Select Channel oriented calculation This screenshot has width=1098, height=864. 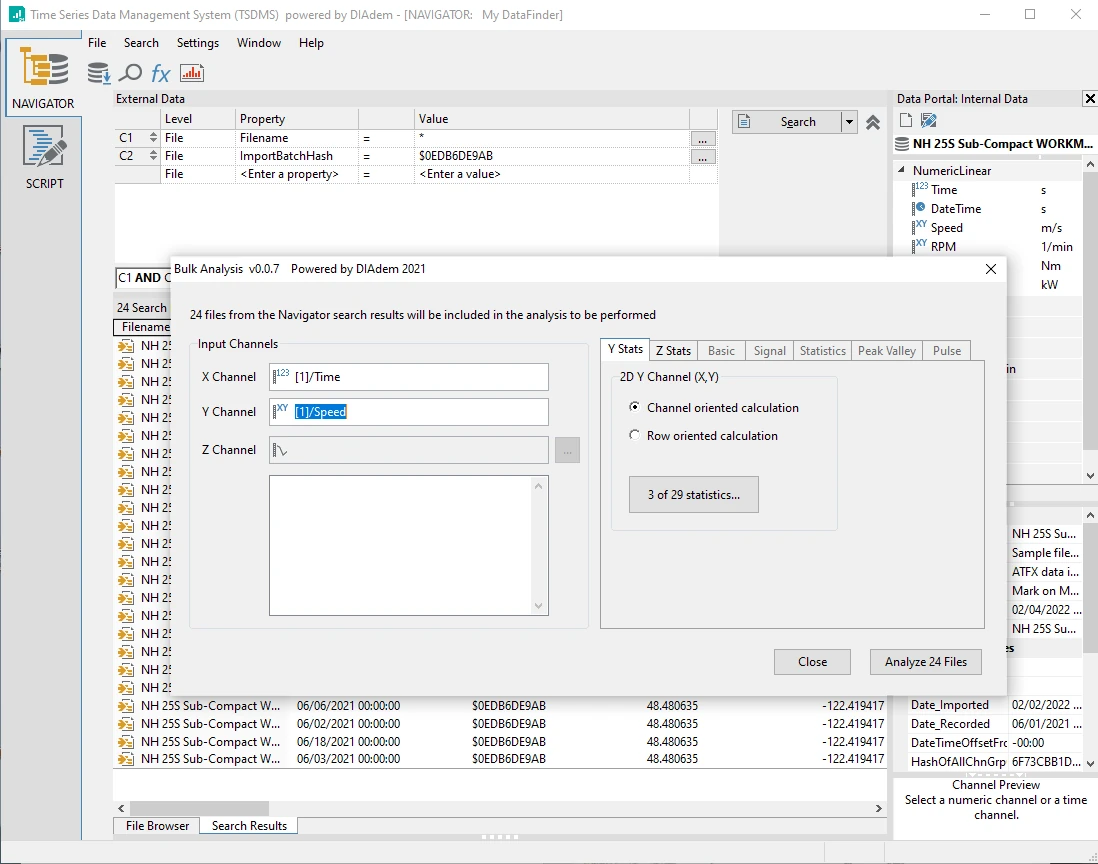(x=634, y=408)
